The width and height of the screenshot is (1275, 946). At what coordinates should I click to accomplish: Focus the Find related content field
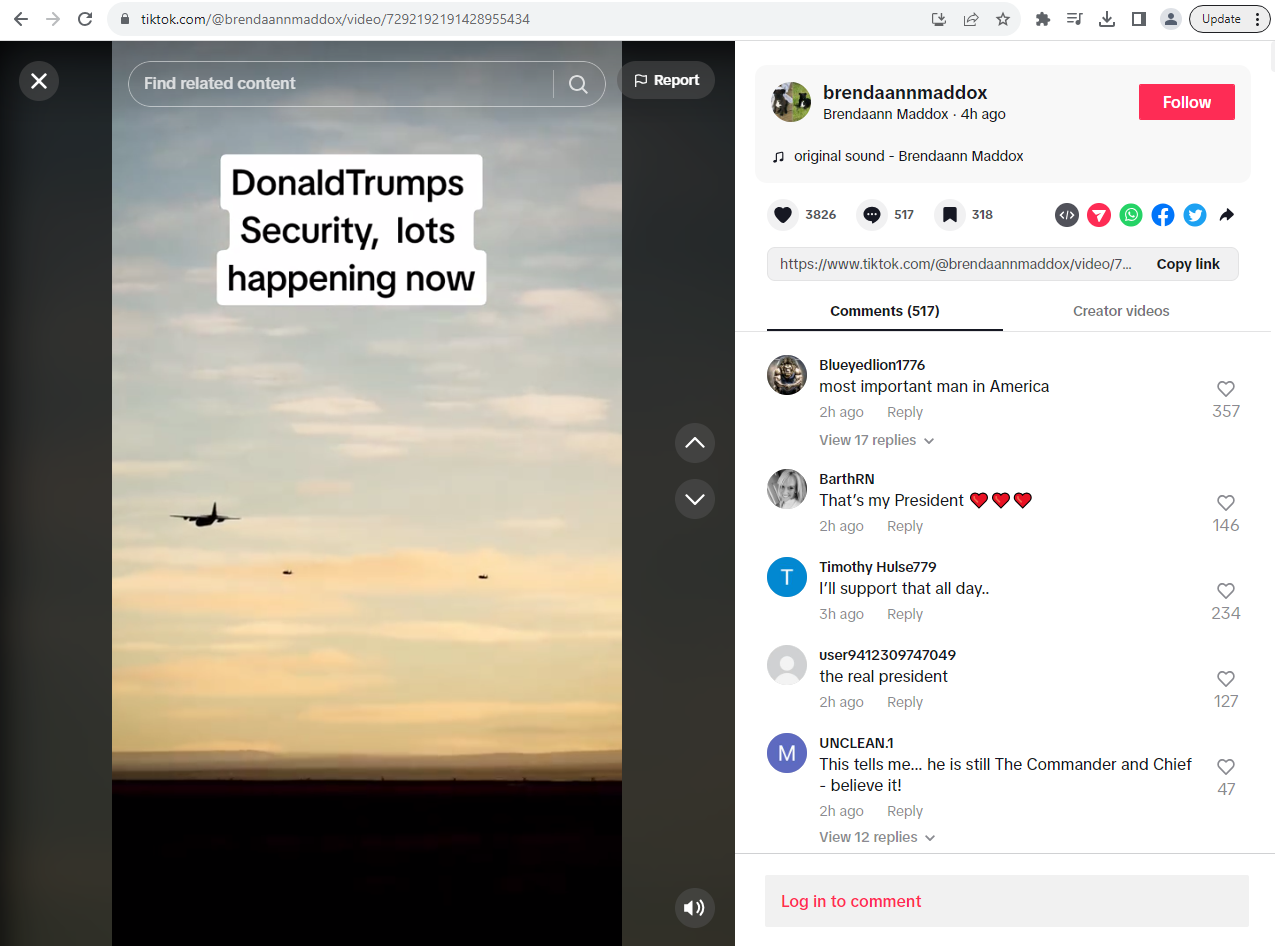(x=343, y=84)
